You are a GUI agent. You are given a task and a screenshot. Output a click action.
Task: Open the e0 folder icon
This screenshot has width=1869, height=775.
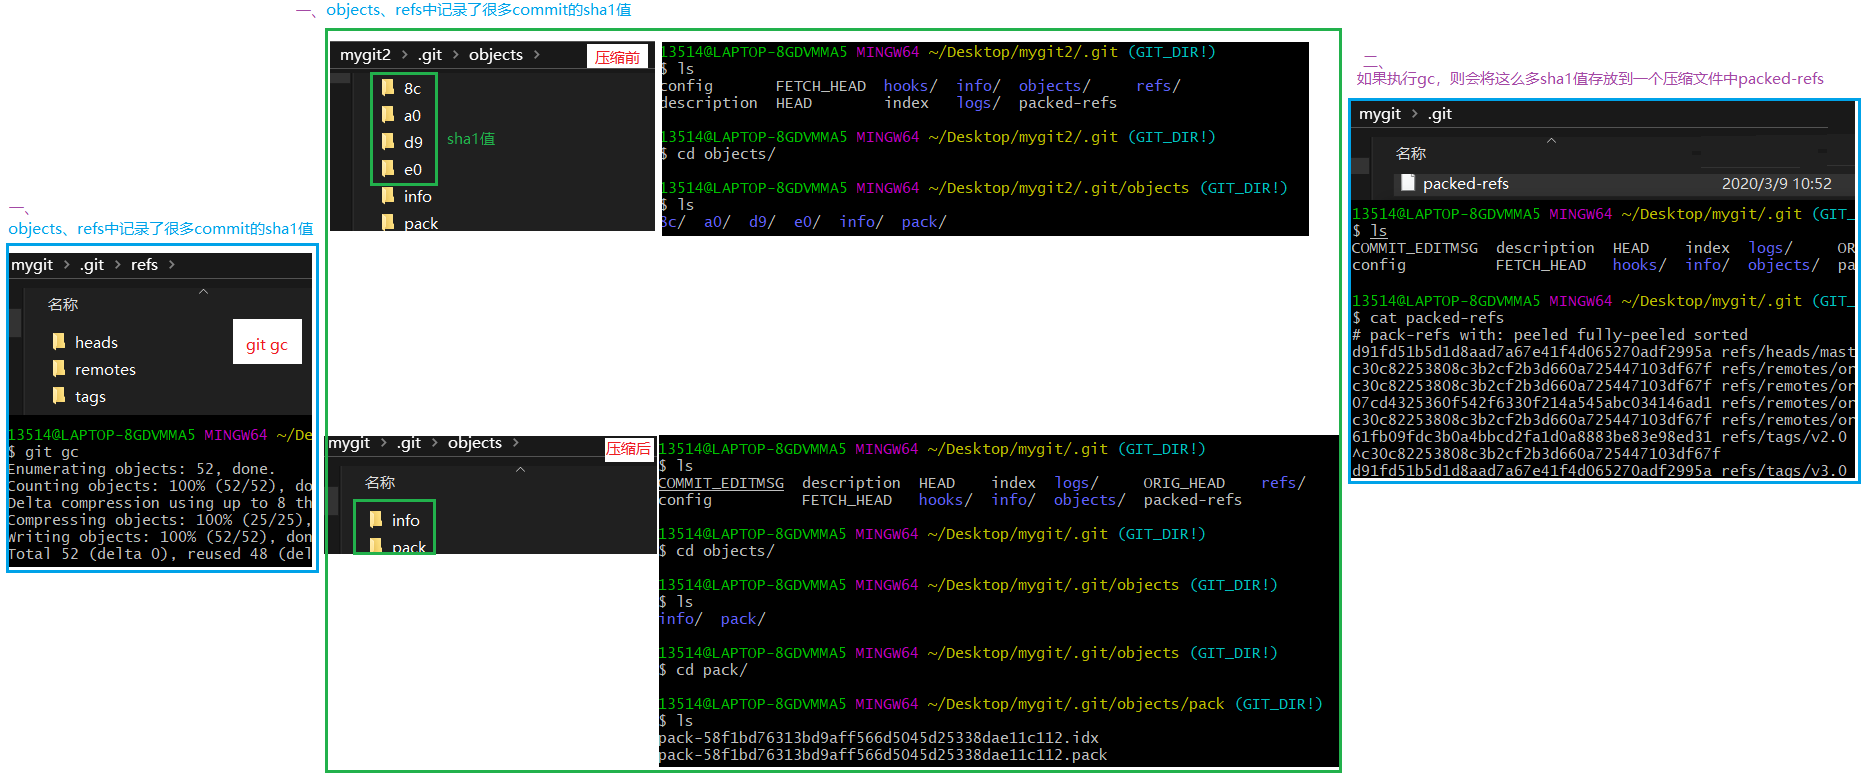388,169
